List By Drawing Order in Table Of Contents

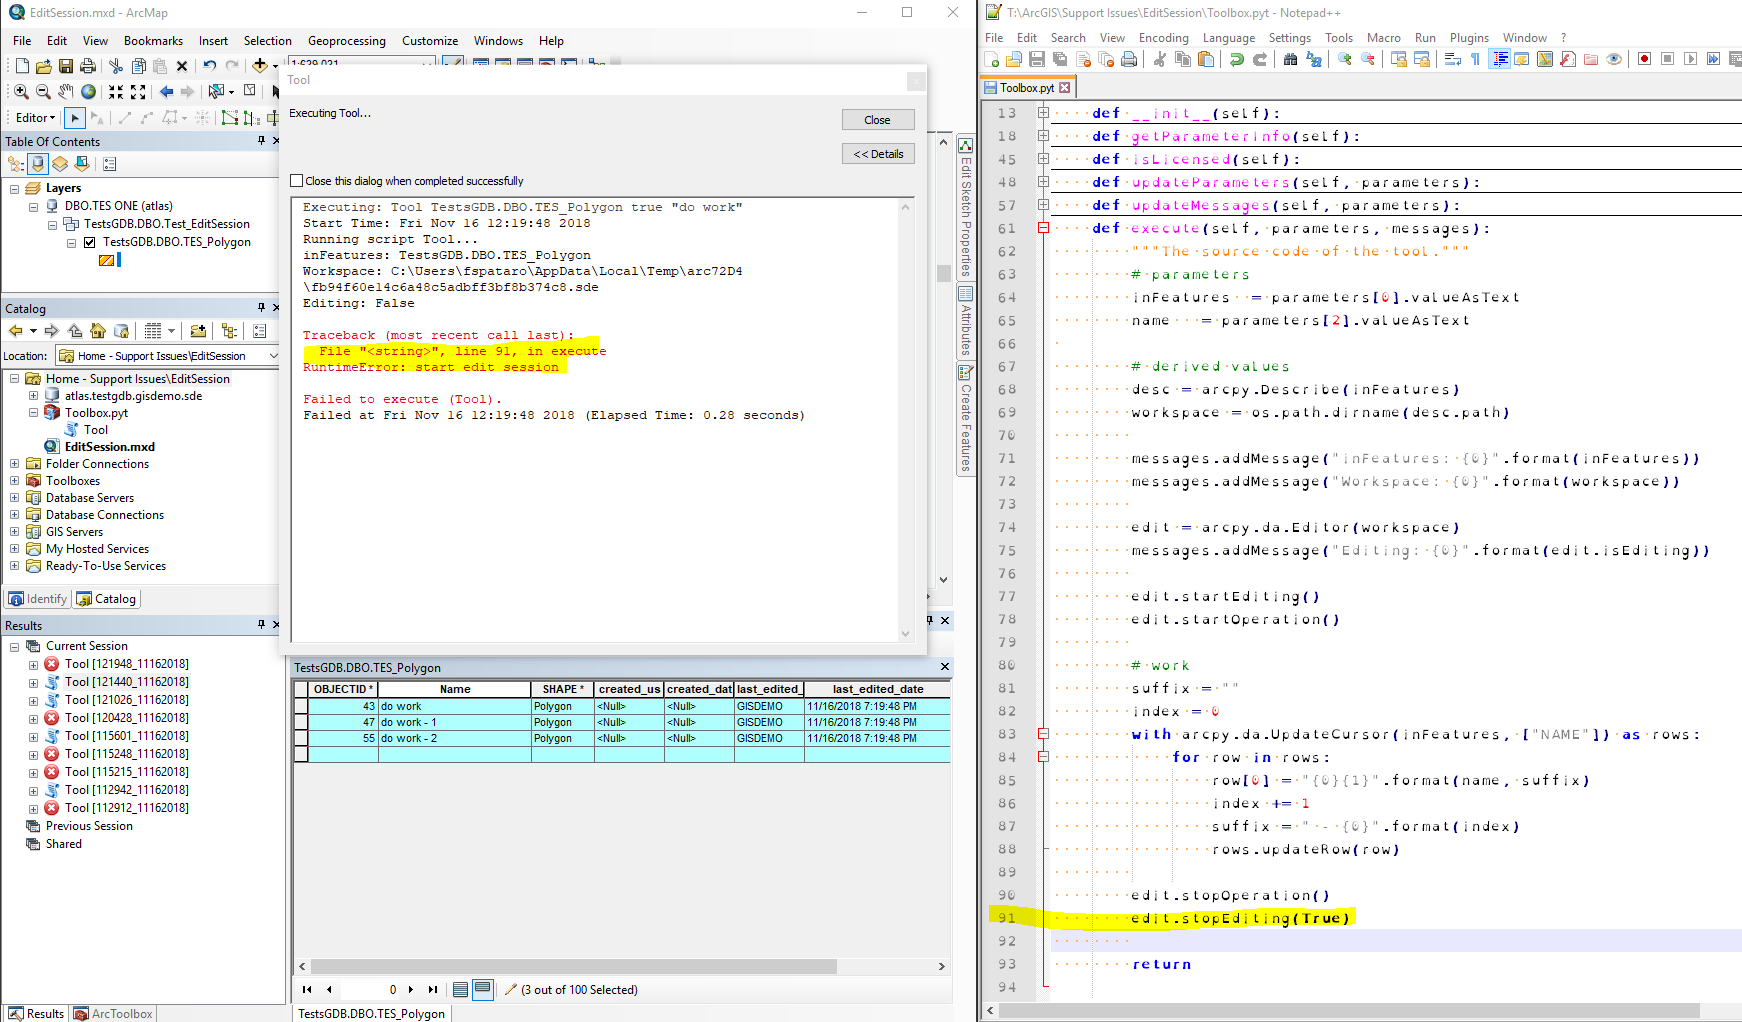coord(15,164)
